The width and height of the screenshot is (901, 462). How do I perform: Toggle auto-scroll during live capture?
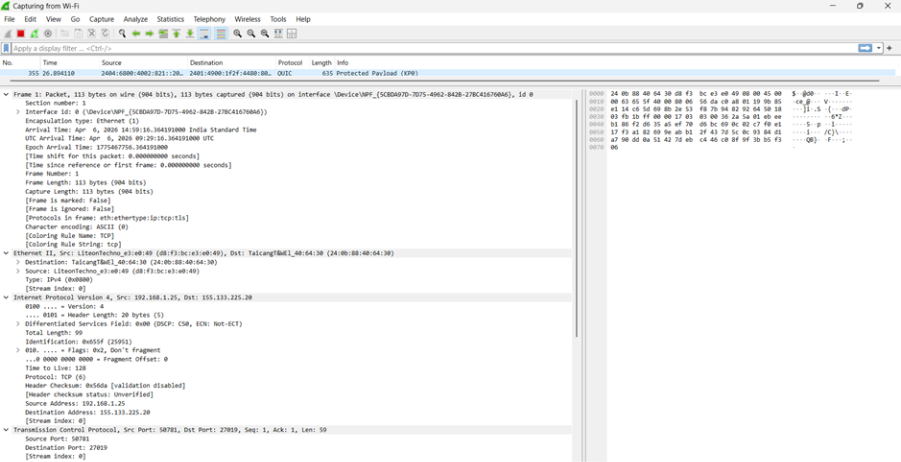click(204, 33)
